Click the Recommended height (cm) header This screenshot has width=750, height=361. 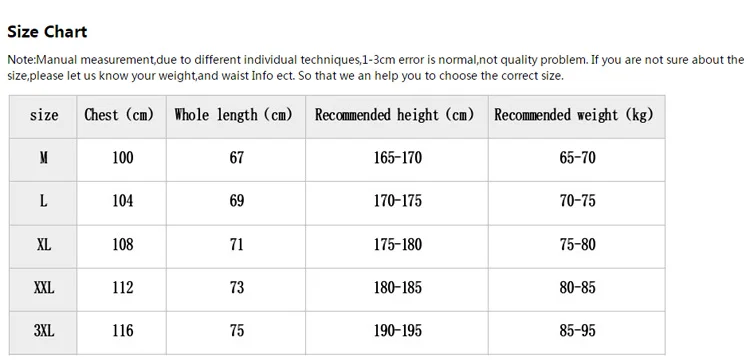click(397, 117)
